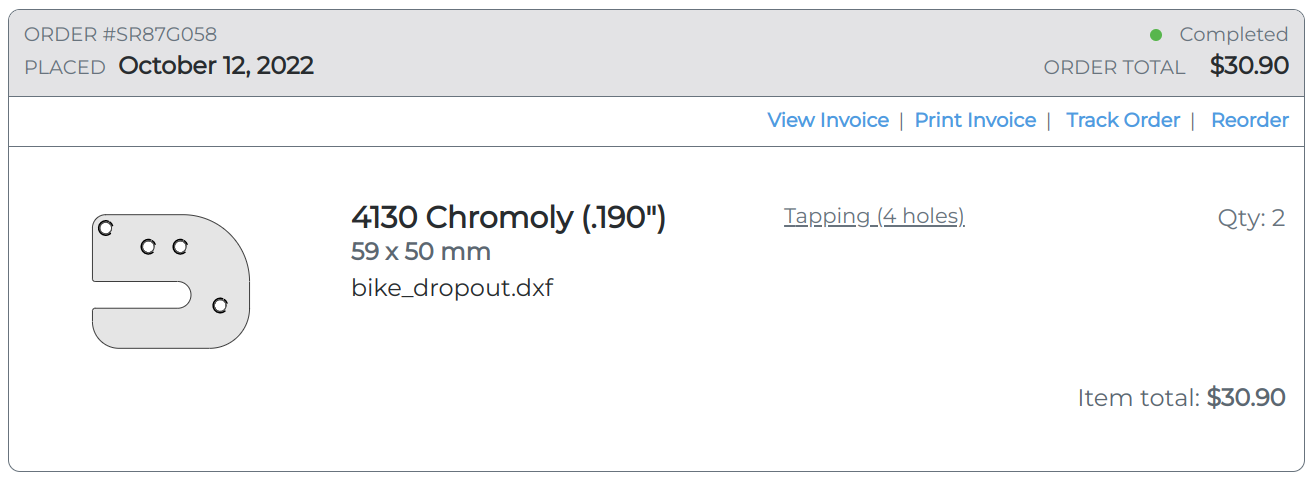Click the slot cutout in part preview
The height and width of the screenshot is (478, 1315).
tap(142, 295)
